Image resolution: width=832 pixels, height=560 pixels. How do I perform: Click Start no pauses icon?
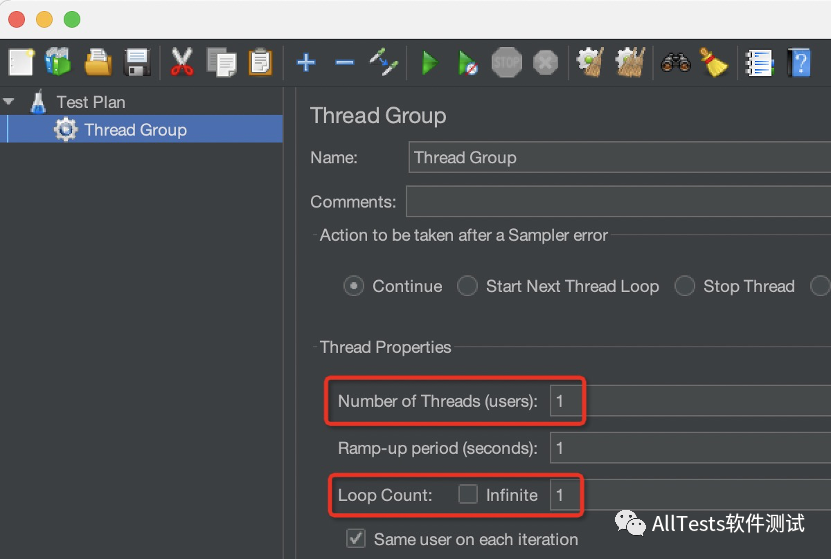click(468, 63)
